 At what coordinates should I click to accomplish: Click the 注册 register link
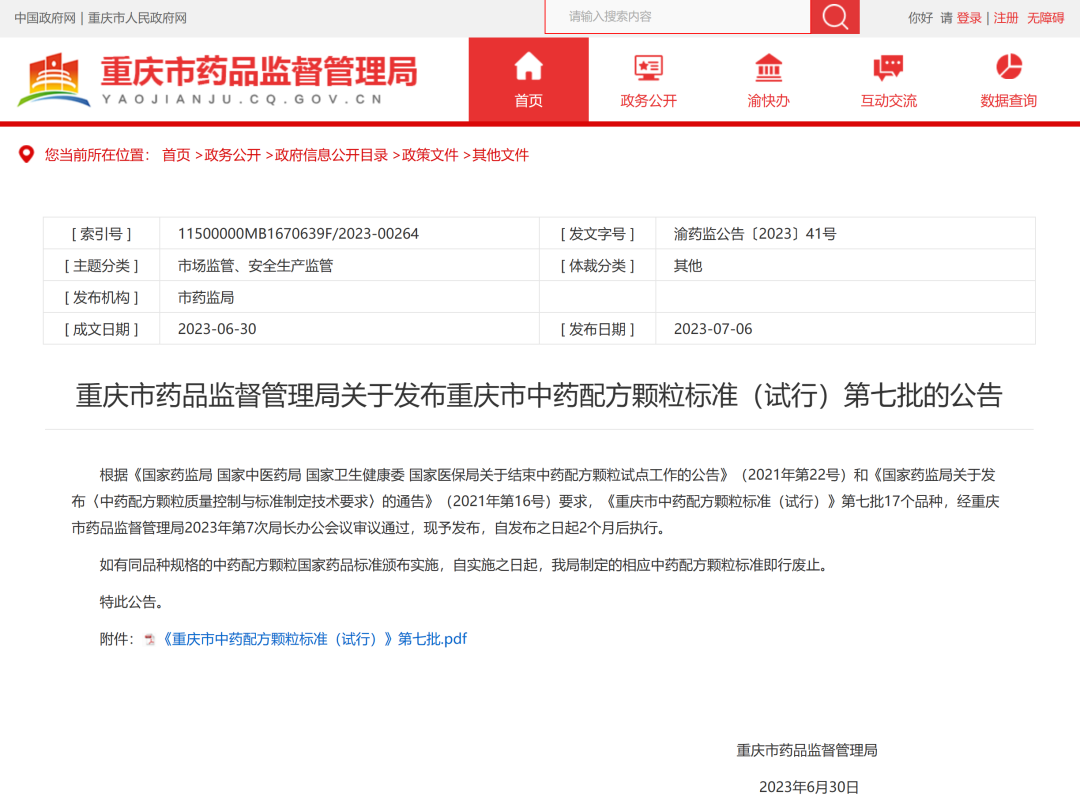coord(1006,18)
